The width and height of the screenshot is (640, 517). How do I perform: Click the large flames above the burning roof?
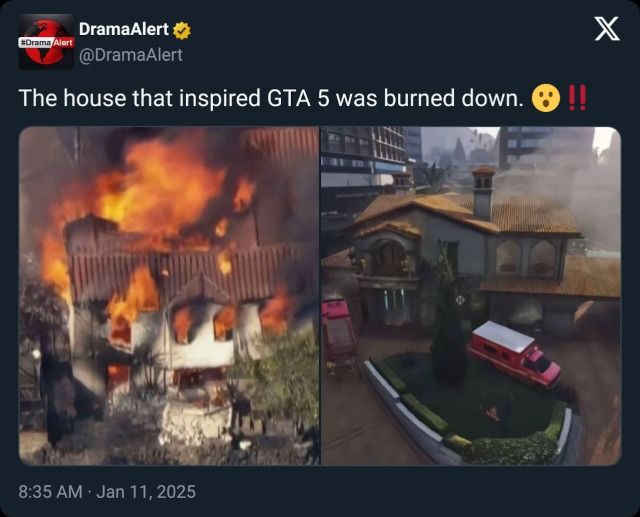point(161,186)
